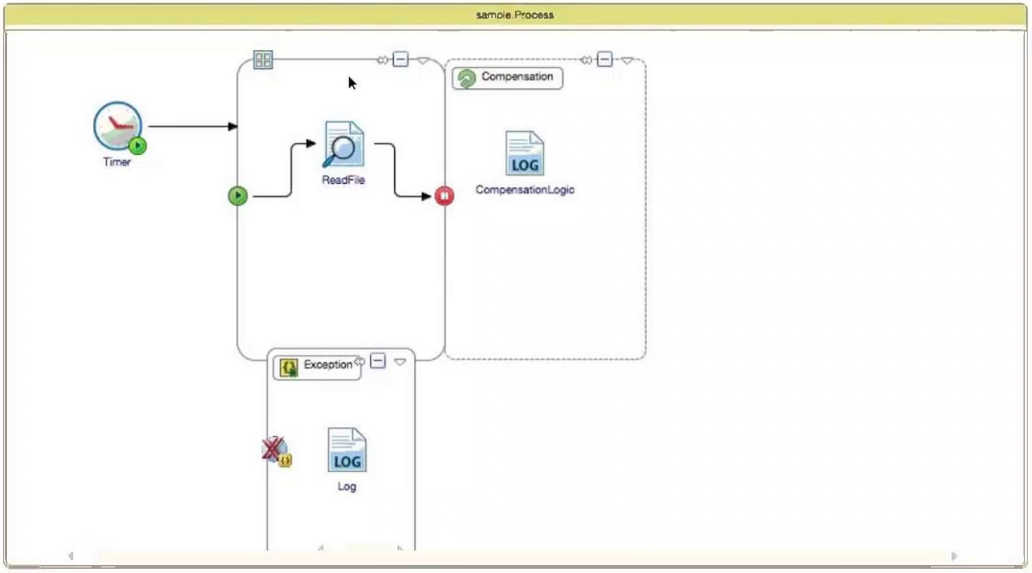Image resolution: width=1032 pixels, height=573 pixels.
Task: Click the horizontal scrollbar right arrow
Action: click(954, 556)
